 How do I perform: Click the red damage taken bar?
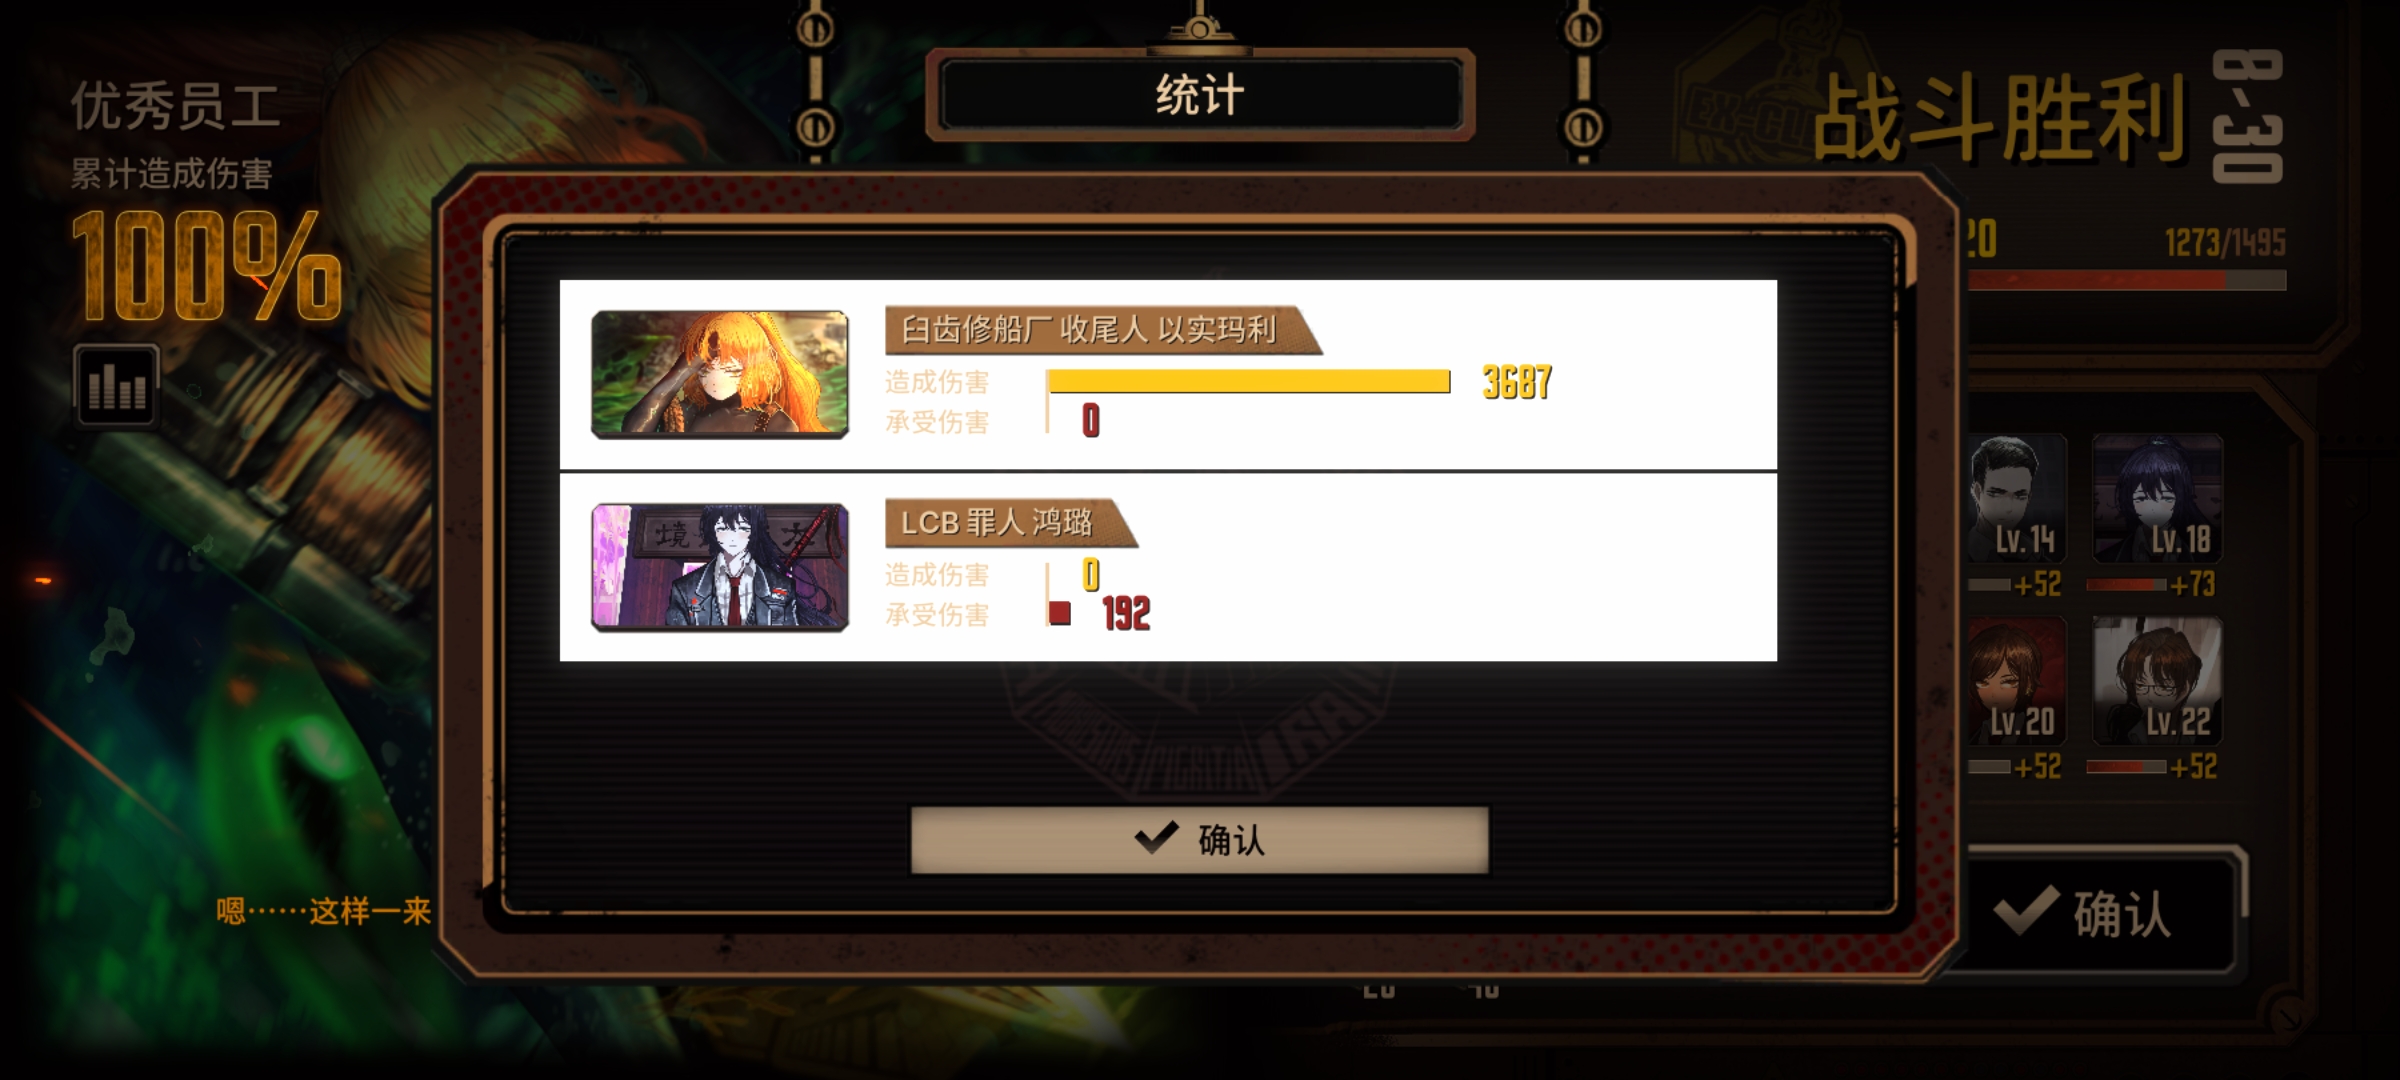1060,613
